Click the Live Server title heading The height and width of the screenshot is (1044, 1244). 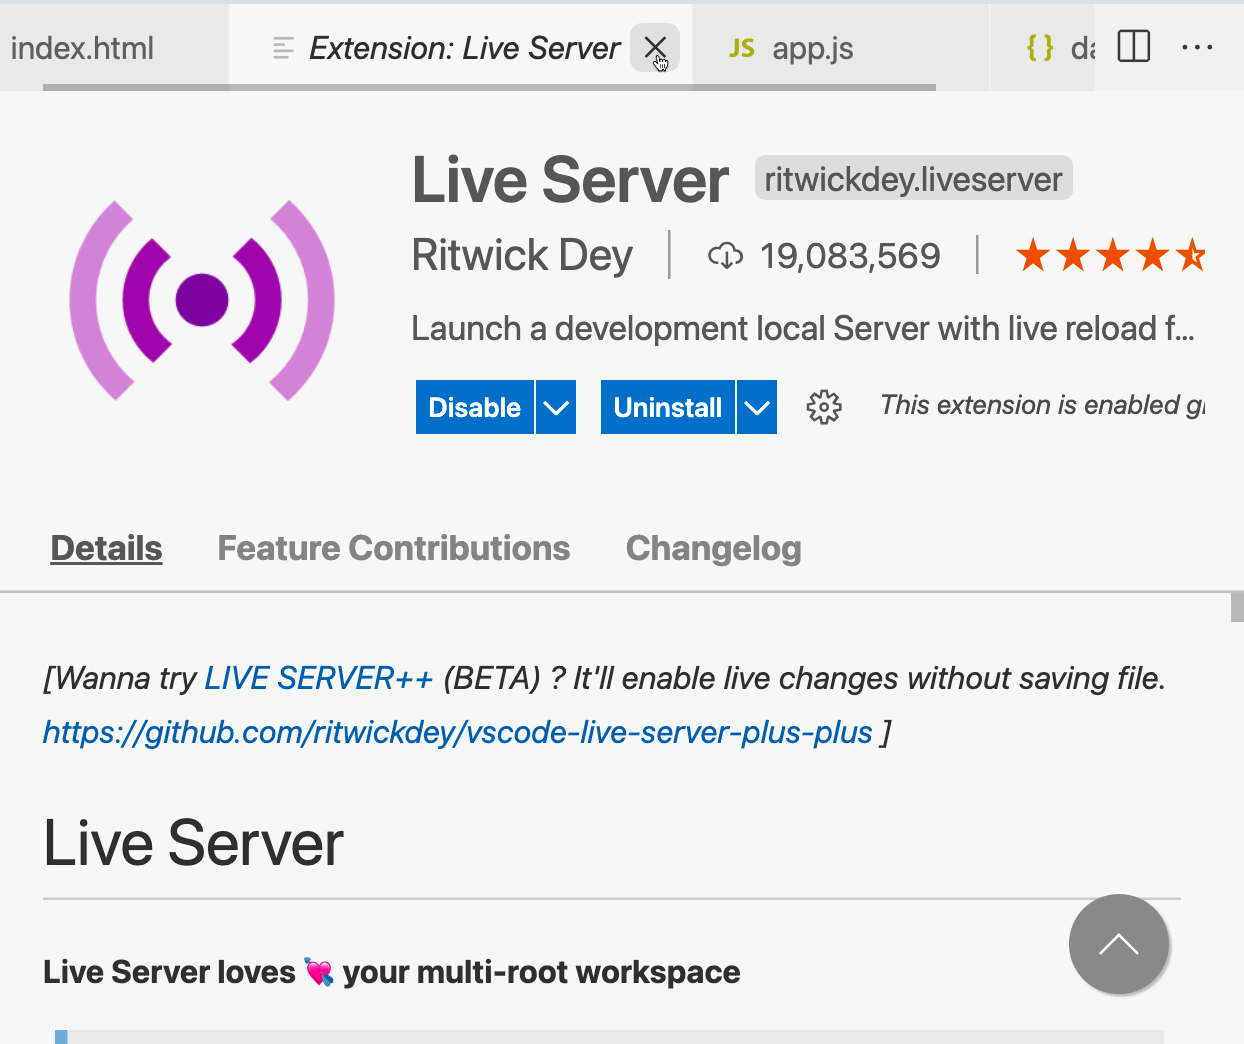pyautogui.click(x=570, y=180)
